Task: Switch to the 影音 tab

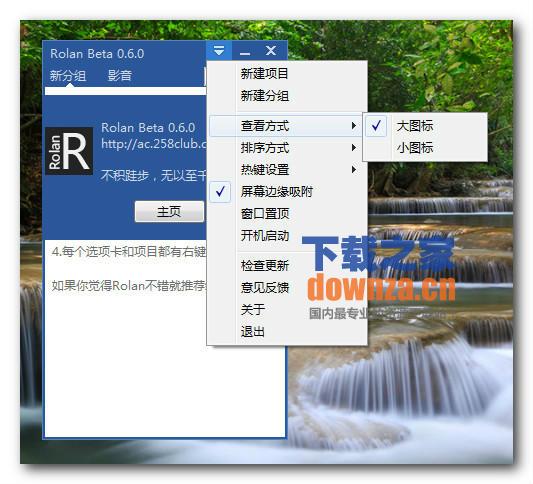Action: tap(120, 75)
